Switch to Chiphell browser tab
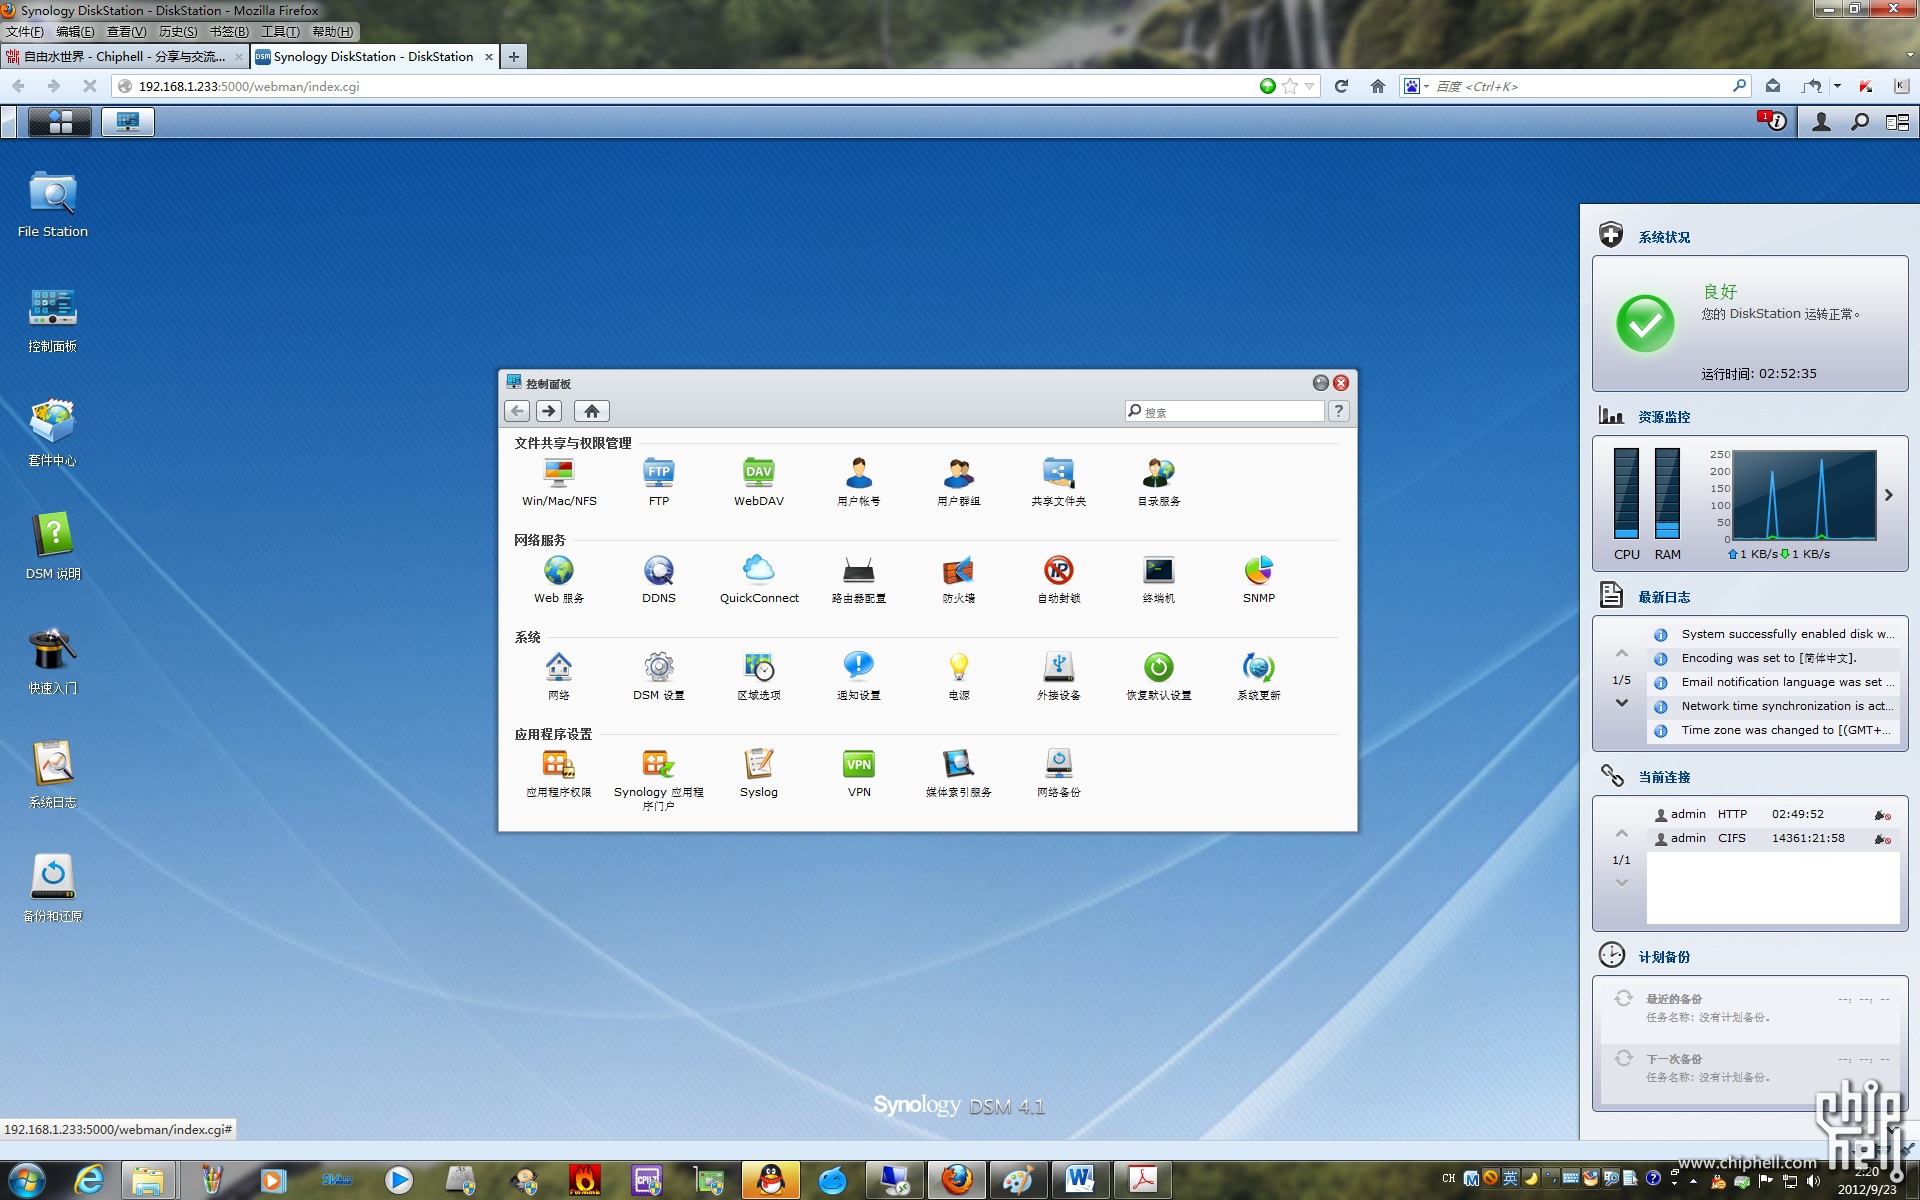 [x=124, y=57]
